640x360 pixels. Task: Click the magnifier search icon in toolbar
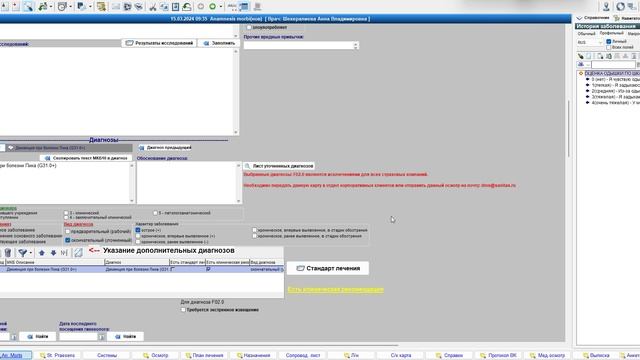click(28, 7)
